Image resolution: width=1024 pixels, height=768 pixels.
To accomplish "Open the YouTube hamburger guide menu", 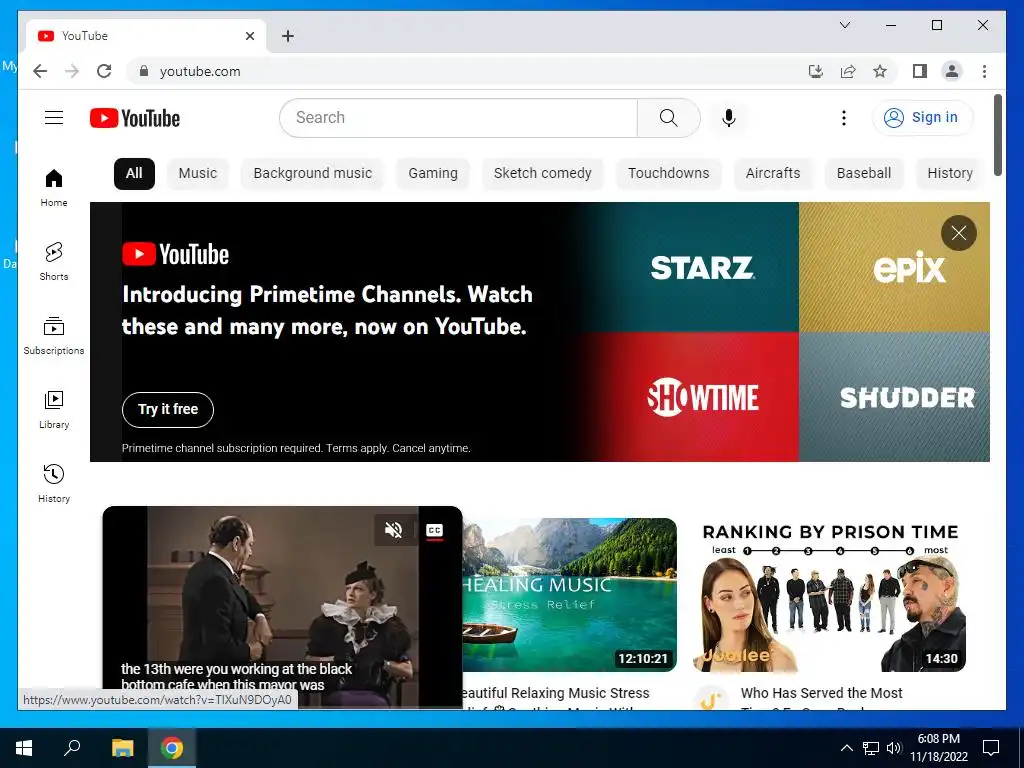I will tap(54, 118).
